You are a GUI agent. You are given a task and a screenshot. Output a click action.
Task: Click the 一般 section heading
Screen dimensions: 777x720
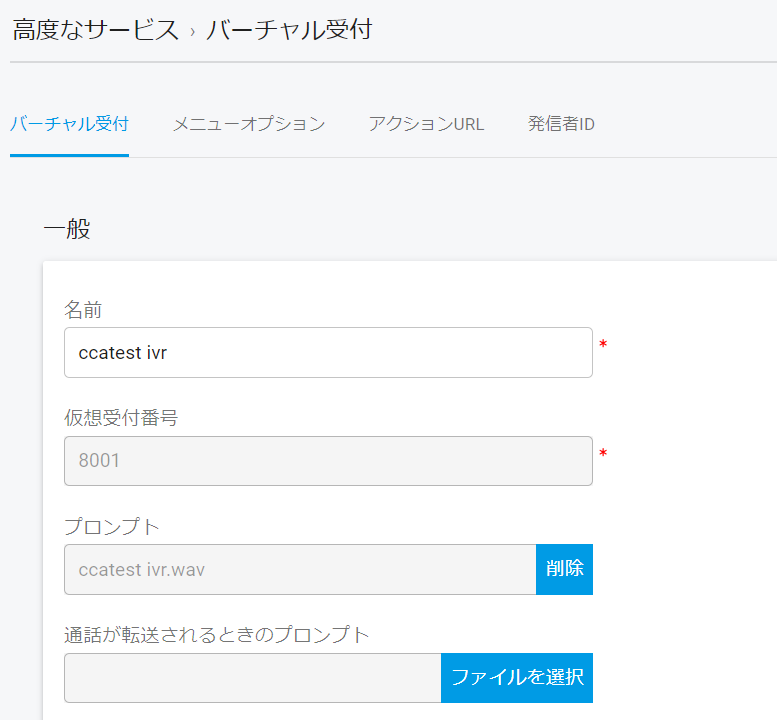coord(67,229)
